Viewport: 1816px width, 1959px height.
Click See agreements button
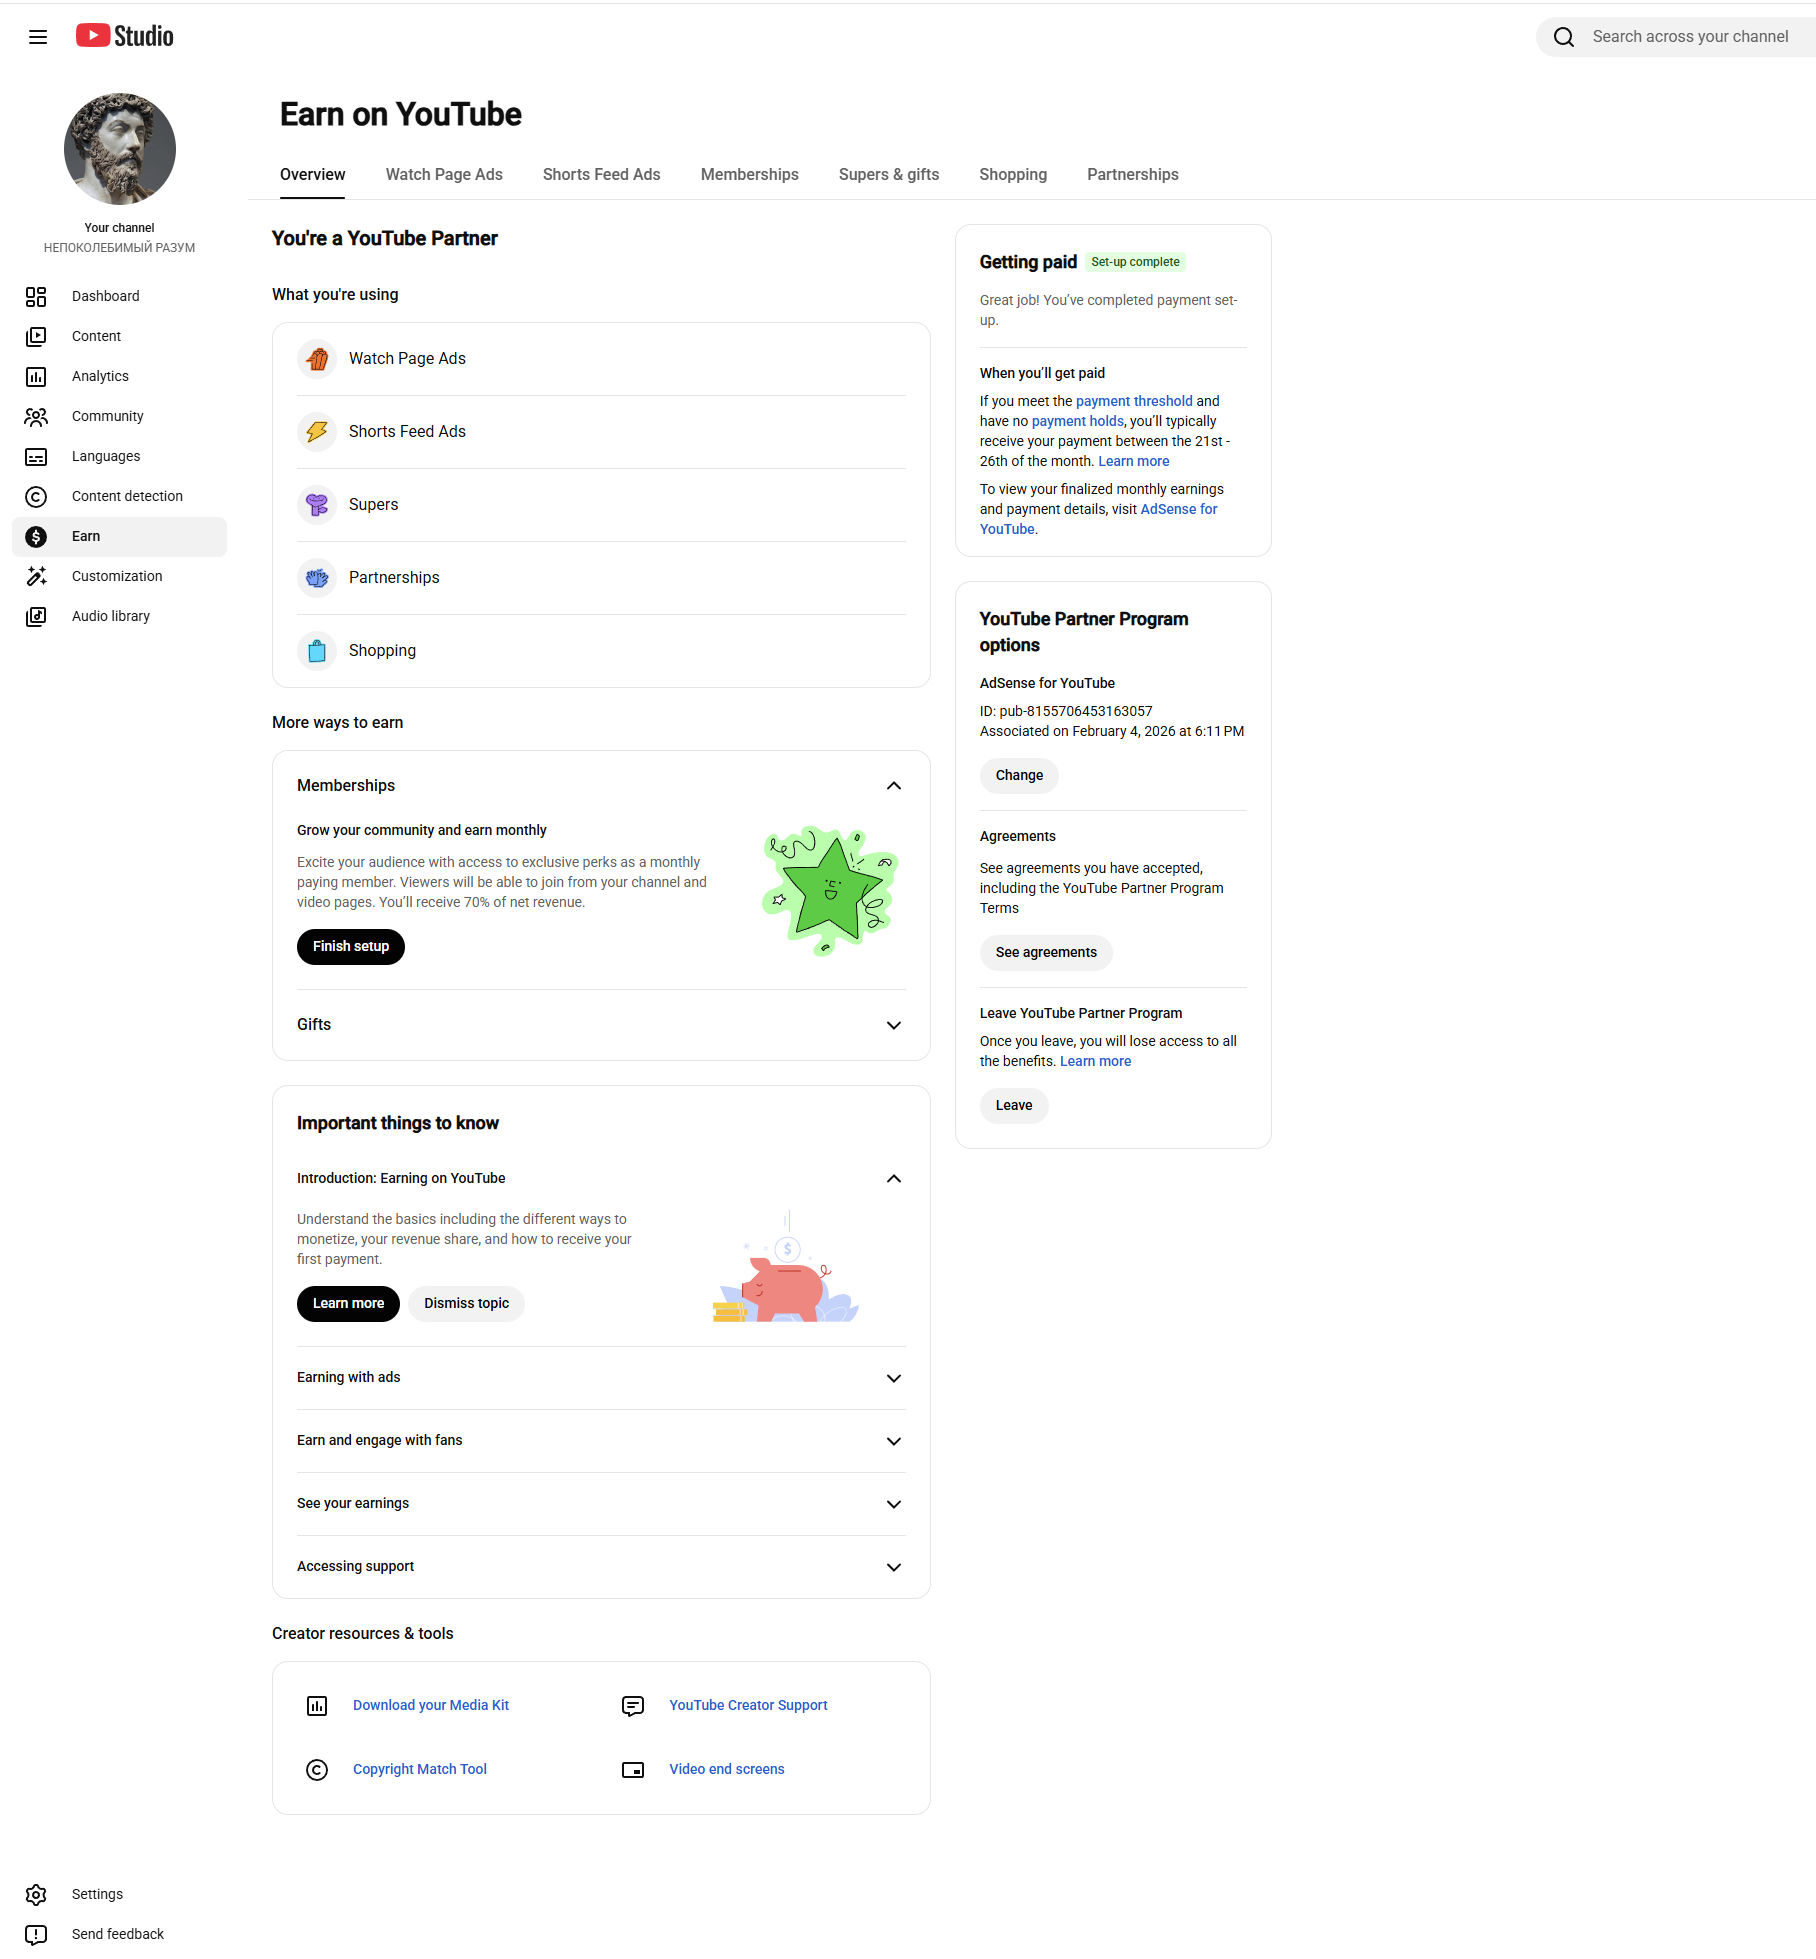(x=1046, y=953)
